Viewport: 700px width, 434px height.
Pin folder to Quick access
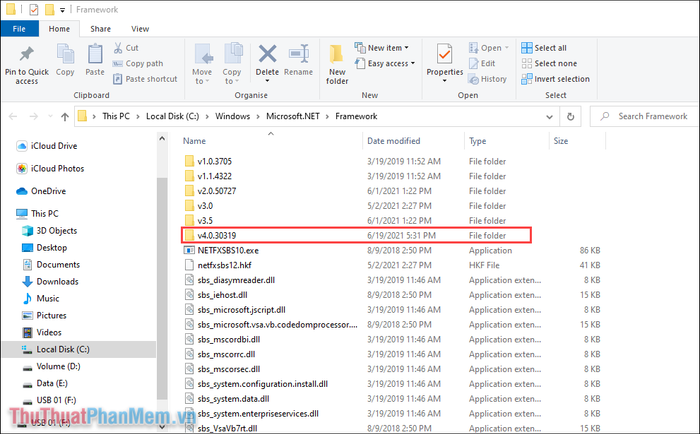click(x=26, y=65)
